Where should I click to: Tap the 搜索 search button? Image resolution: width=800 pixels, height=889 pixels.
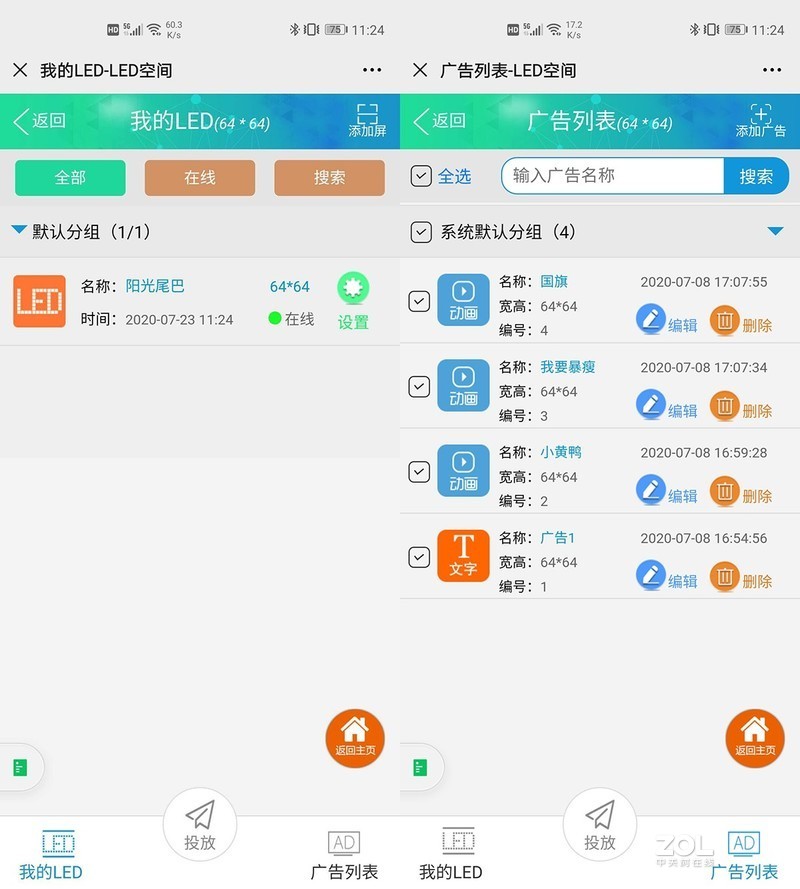pos(756,176)
